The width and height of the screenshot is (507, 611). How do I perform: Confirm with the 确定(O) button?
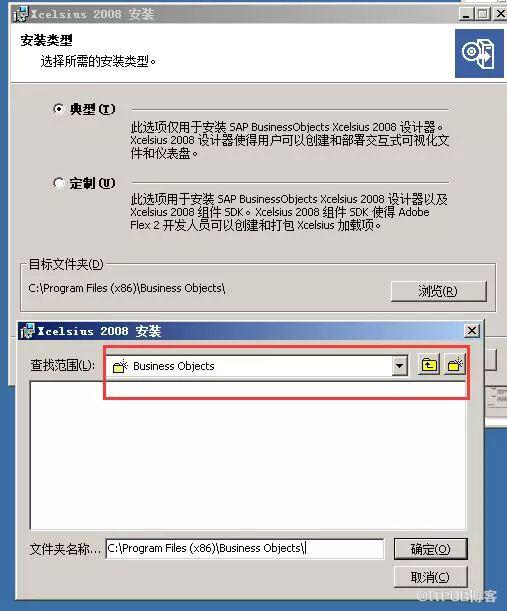pyautogui.click(x=430, y=549)
